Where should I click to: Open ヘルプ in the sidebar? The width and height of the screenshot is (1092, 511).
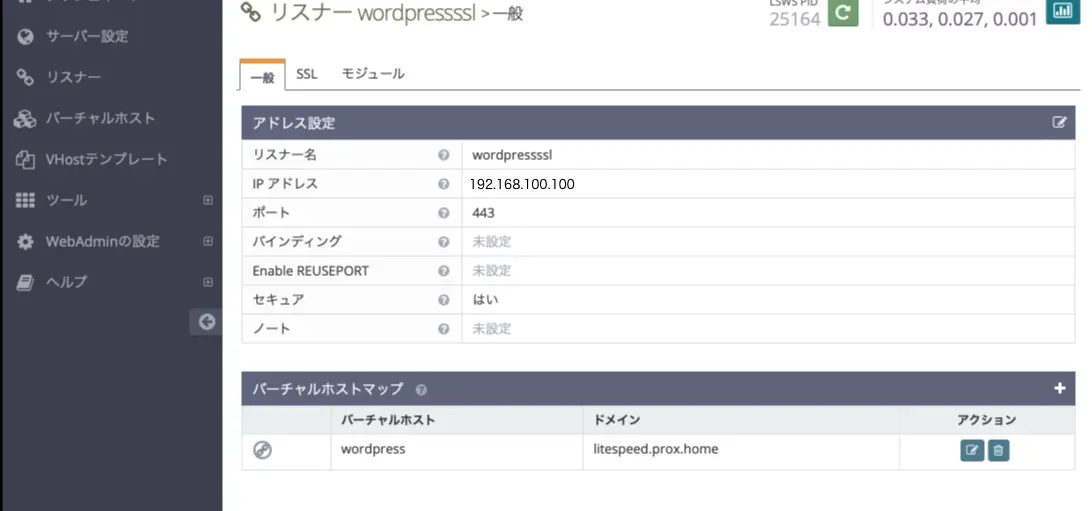pos(66,283)
